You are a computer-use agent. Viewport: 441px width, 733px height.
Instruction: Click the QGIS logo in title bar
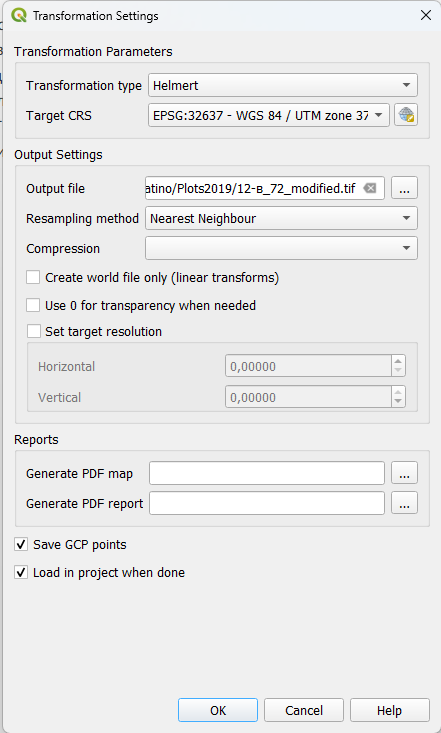pos(19,16)
